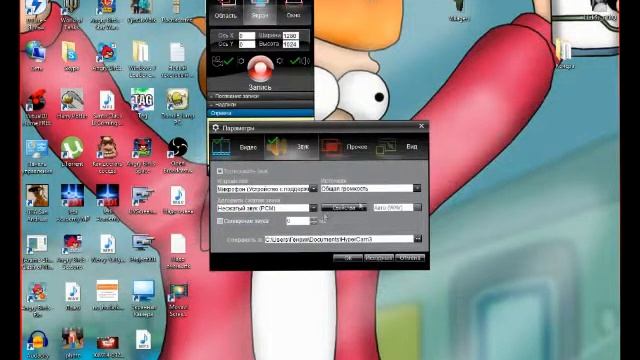Select the Экран capture mode tab

(x=260, y=11)
